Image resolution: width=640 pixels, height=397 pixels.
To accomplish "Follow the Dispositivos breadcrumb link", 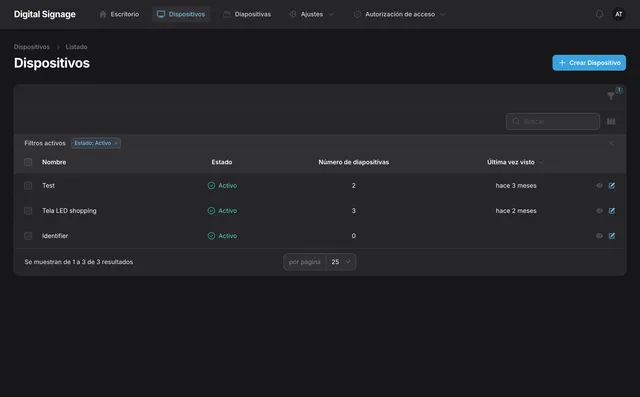I will tap(31, 47).
